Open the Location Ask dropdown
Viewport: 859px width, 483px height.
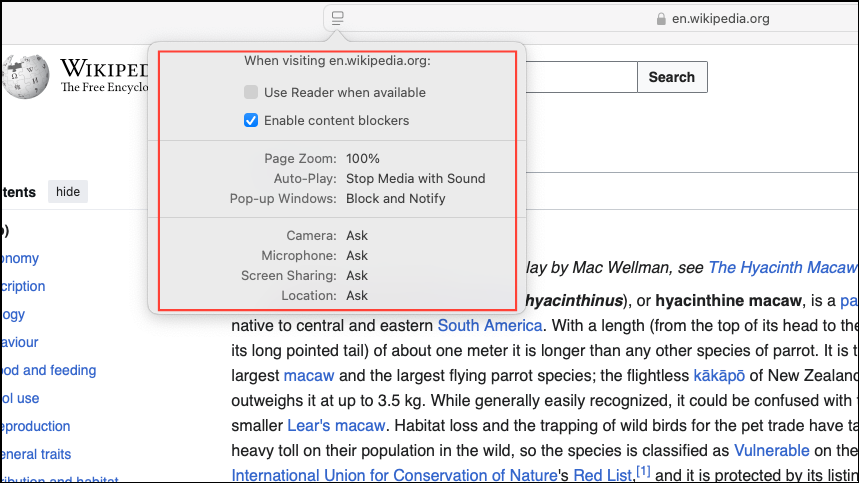(x=357, y=295)
